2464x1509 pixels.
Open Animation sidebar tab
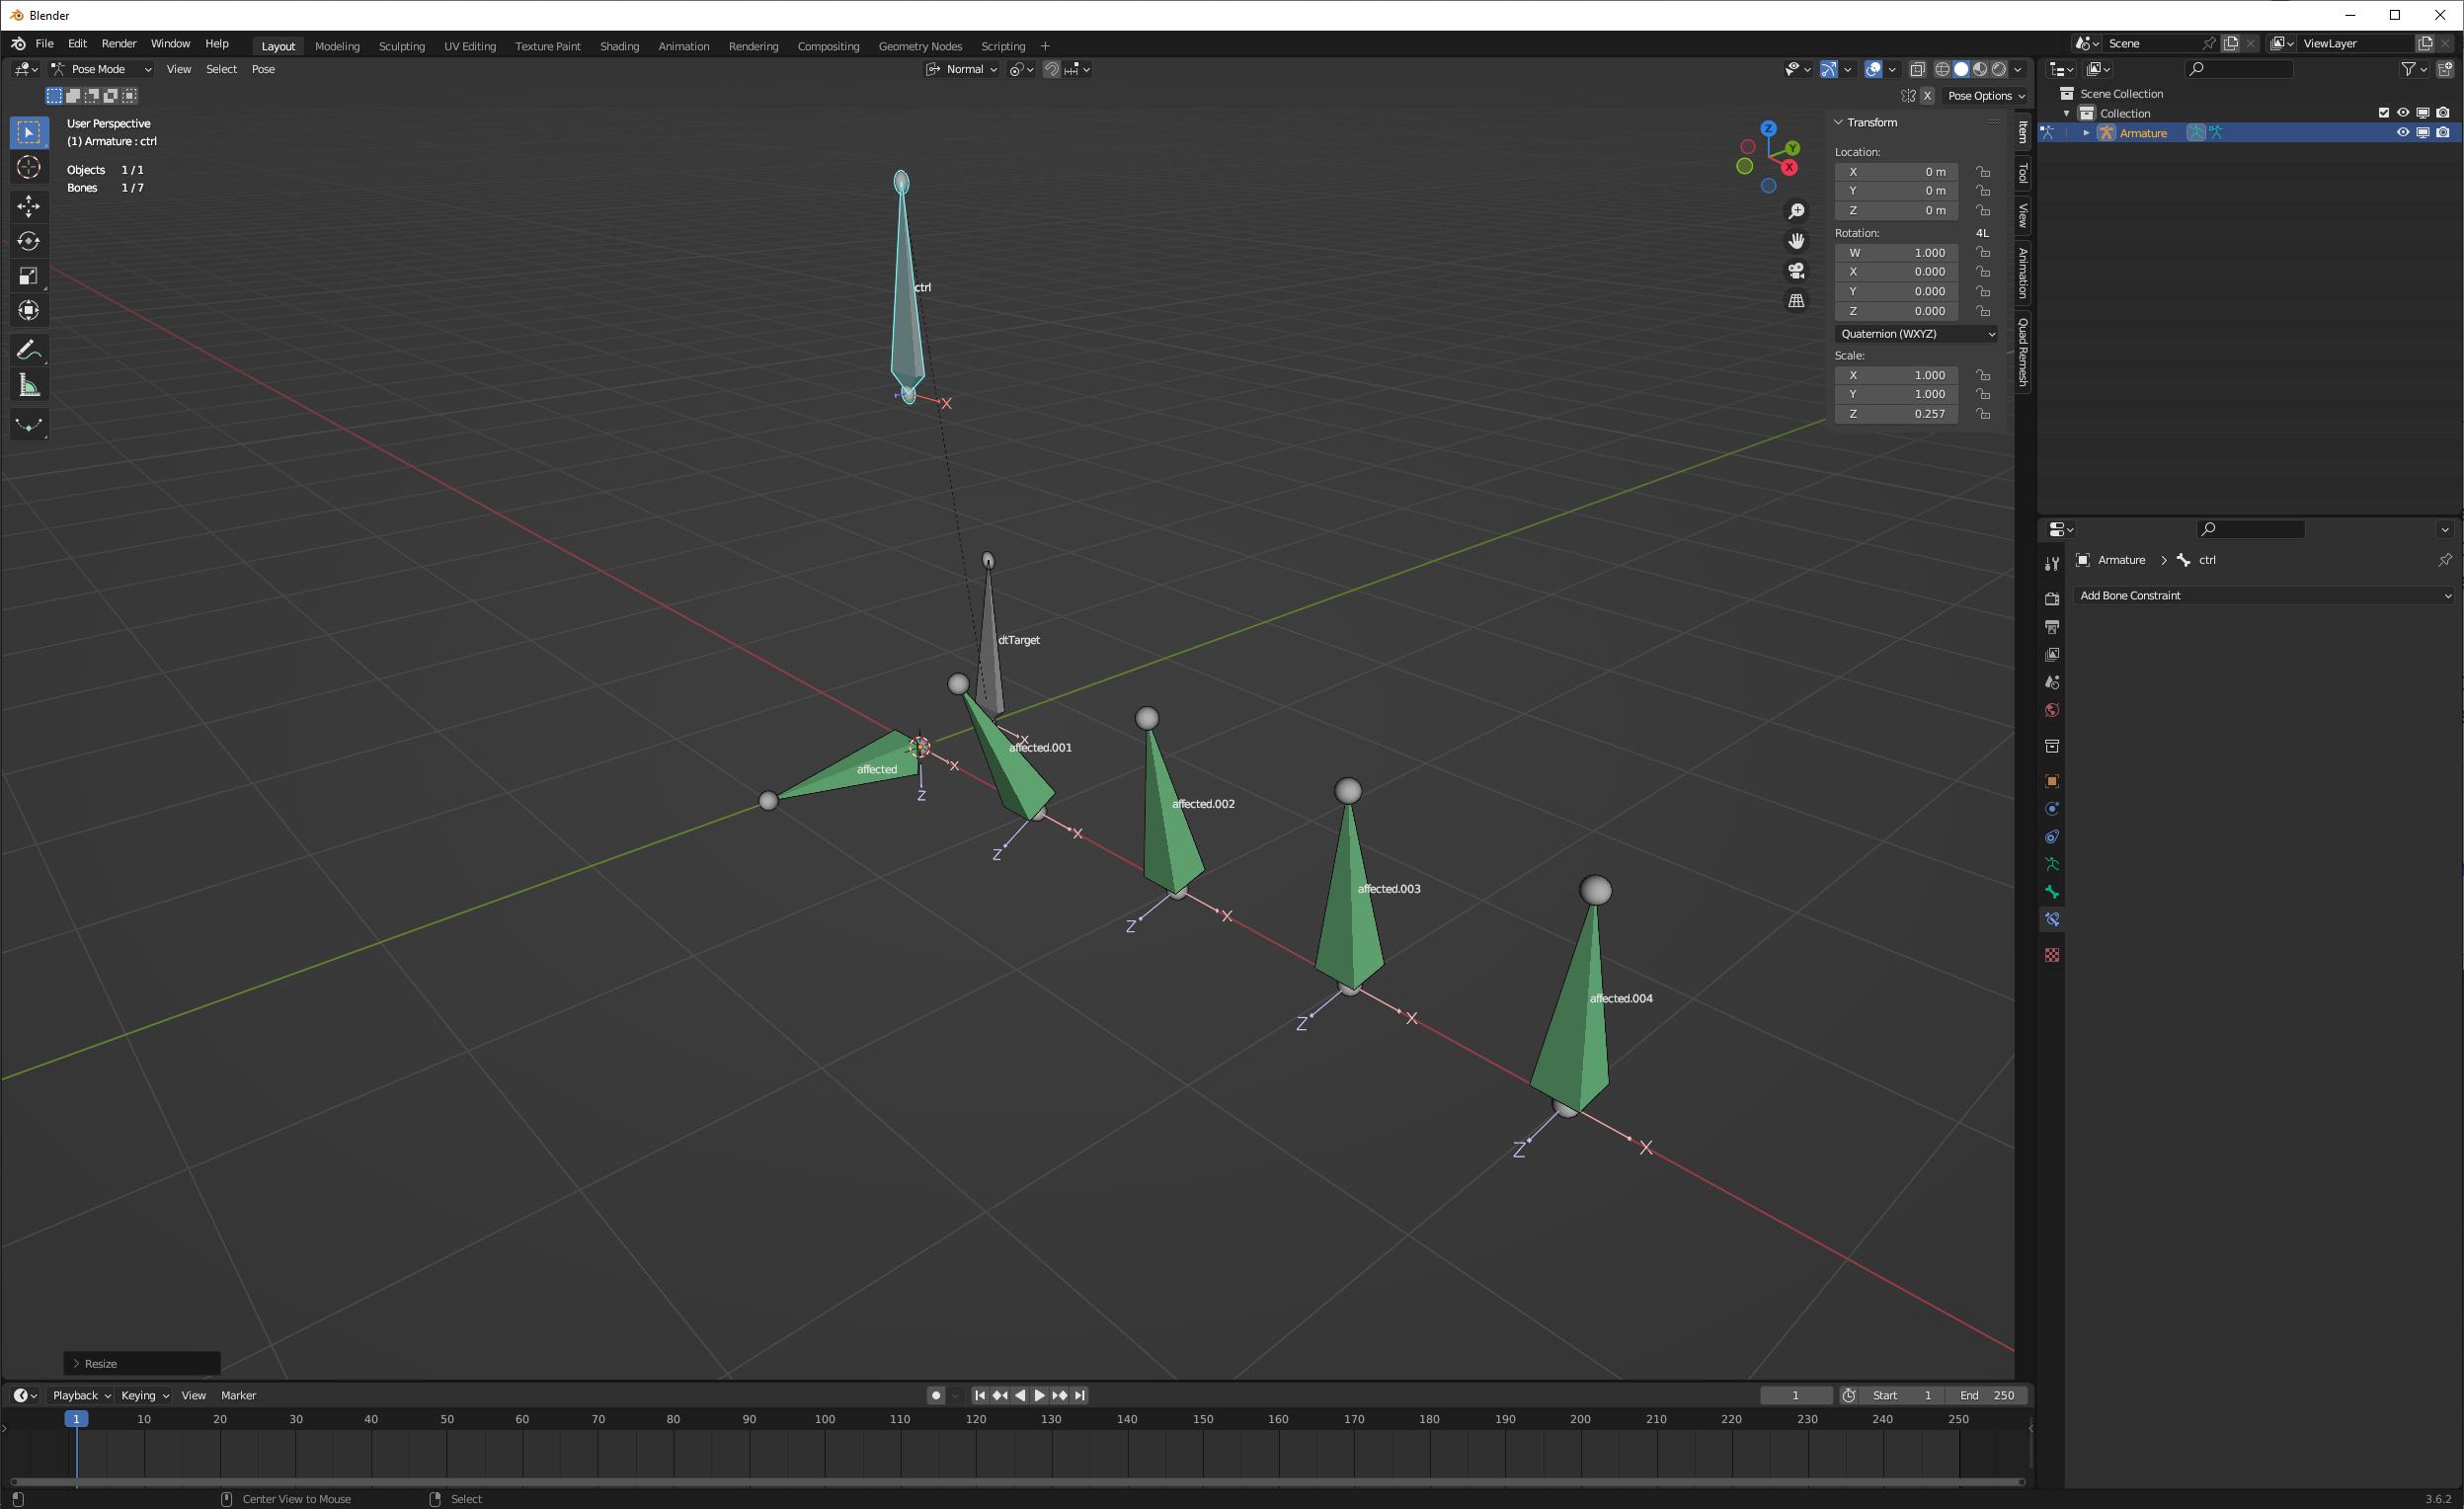2023,273
